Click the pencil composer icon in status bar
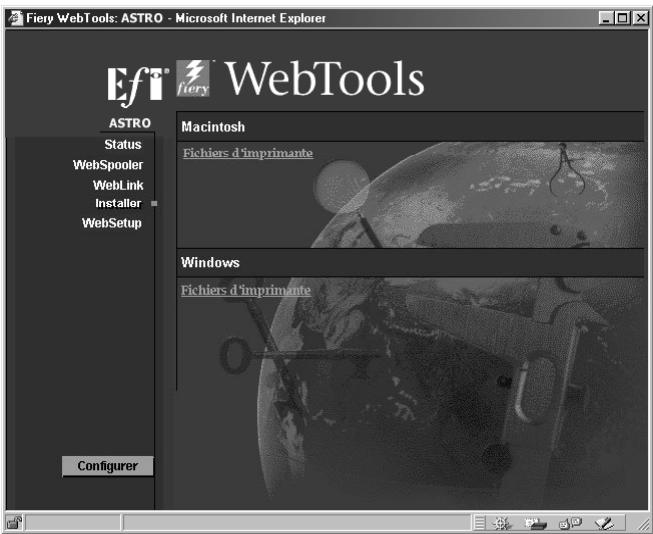The width and height of the screenshot is (653, 534). [x=604, y=523]
